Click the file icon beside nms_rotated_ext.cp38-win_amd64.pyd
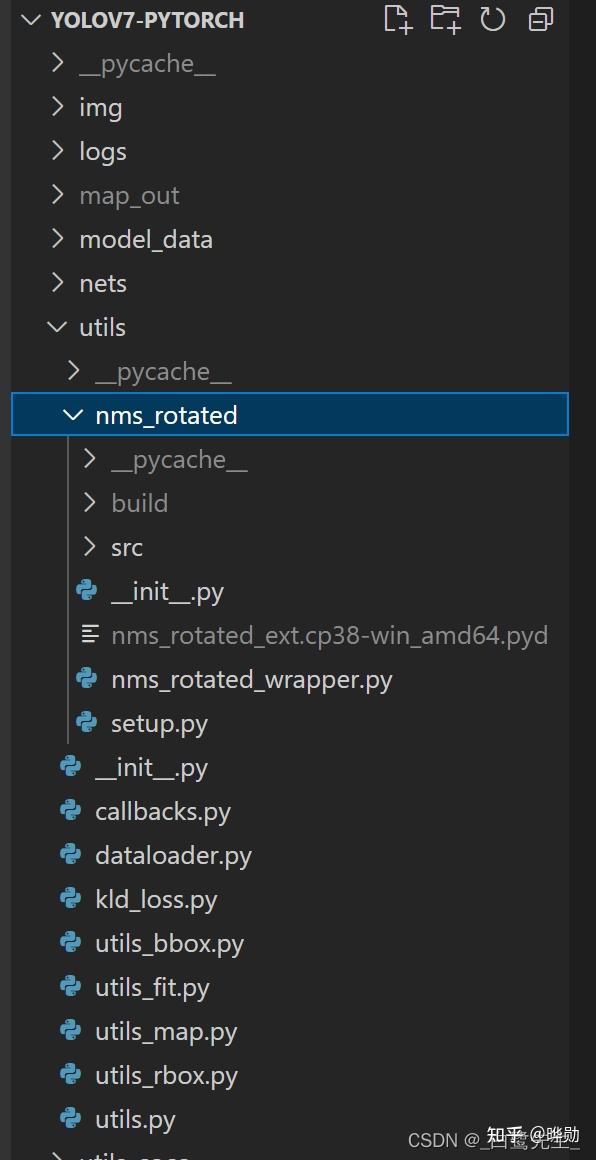596x1160 pixels. click(x=89, y=634)
